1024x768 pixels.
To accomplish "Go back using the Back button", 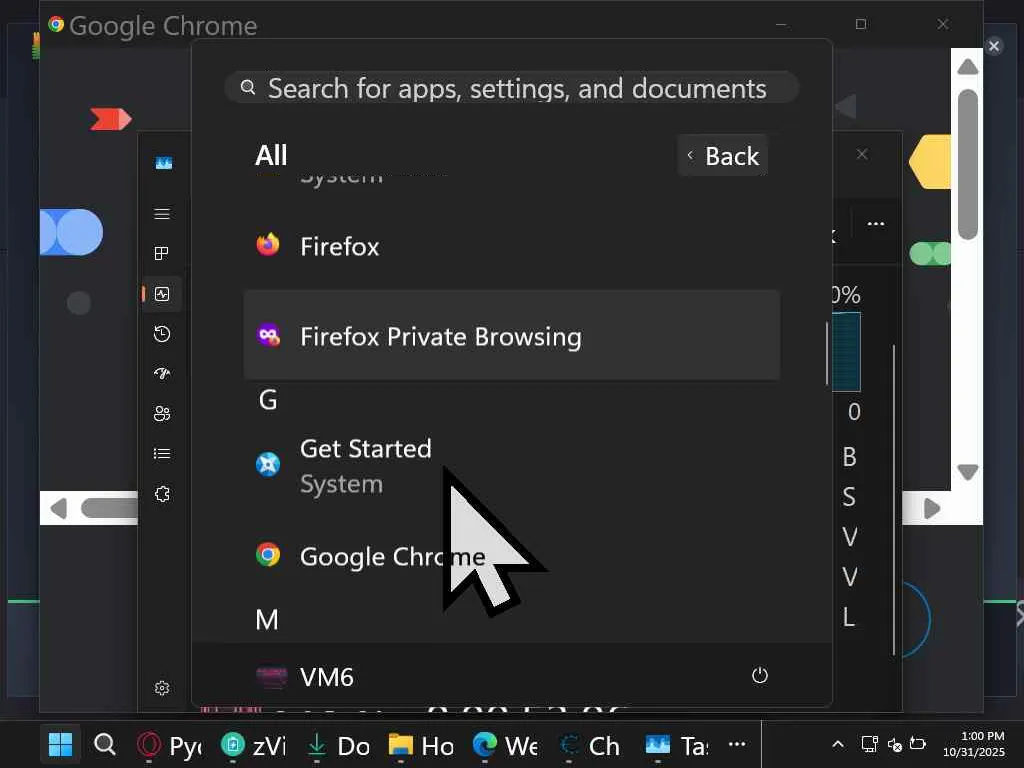I will (x=723, y=155).
